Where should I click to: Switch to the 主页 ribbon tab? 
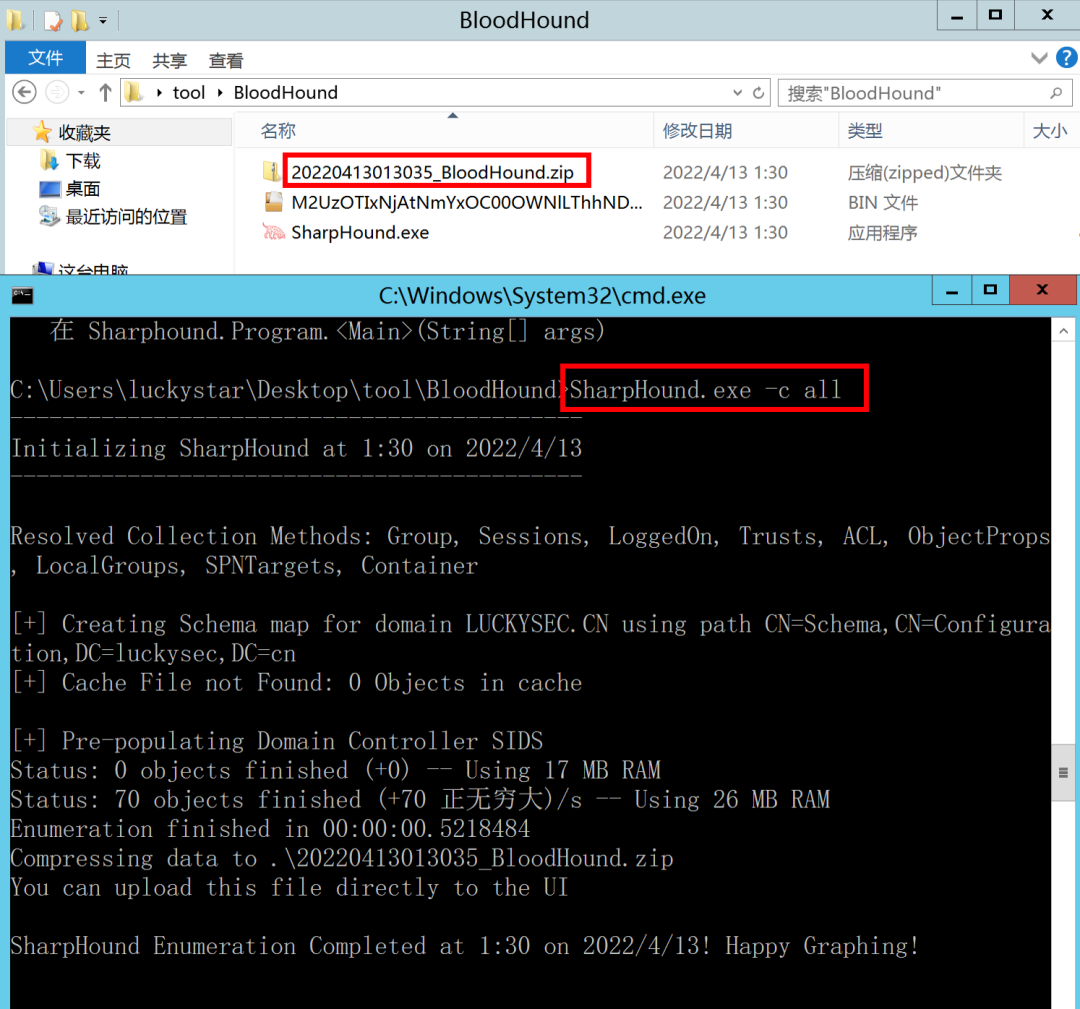point(113,61)
